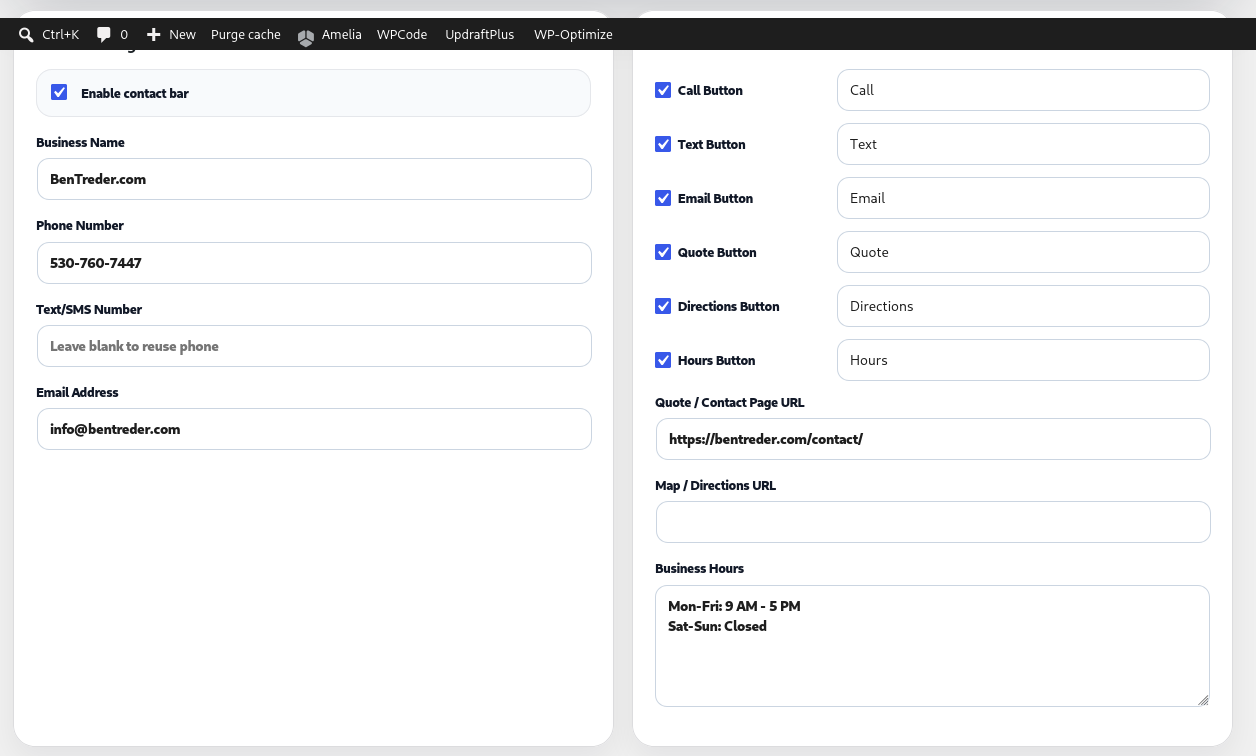The width and height of the screenshot is (1256, 756).
Task: Click the Ctrl+K search shortcut label
Action: (61, 34)
